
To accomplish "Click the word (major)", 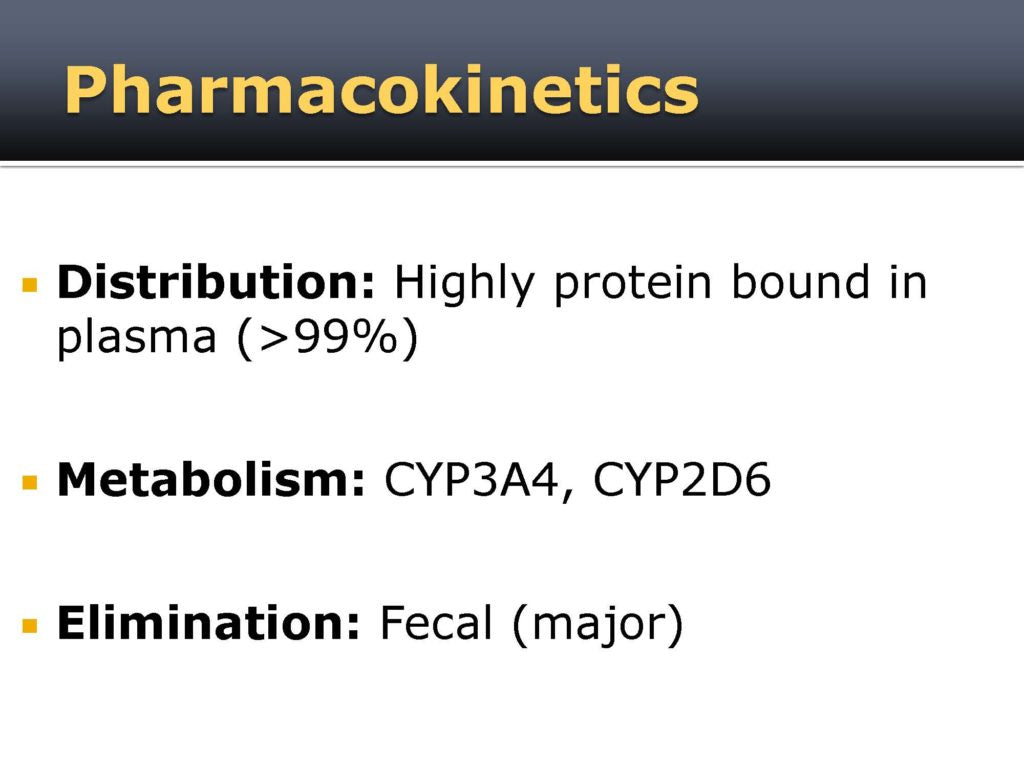I will coord(598,625).
